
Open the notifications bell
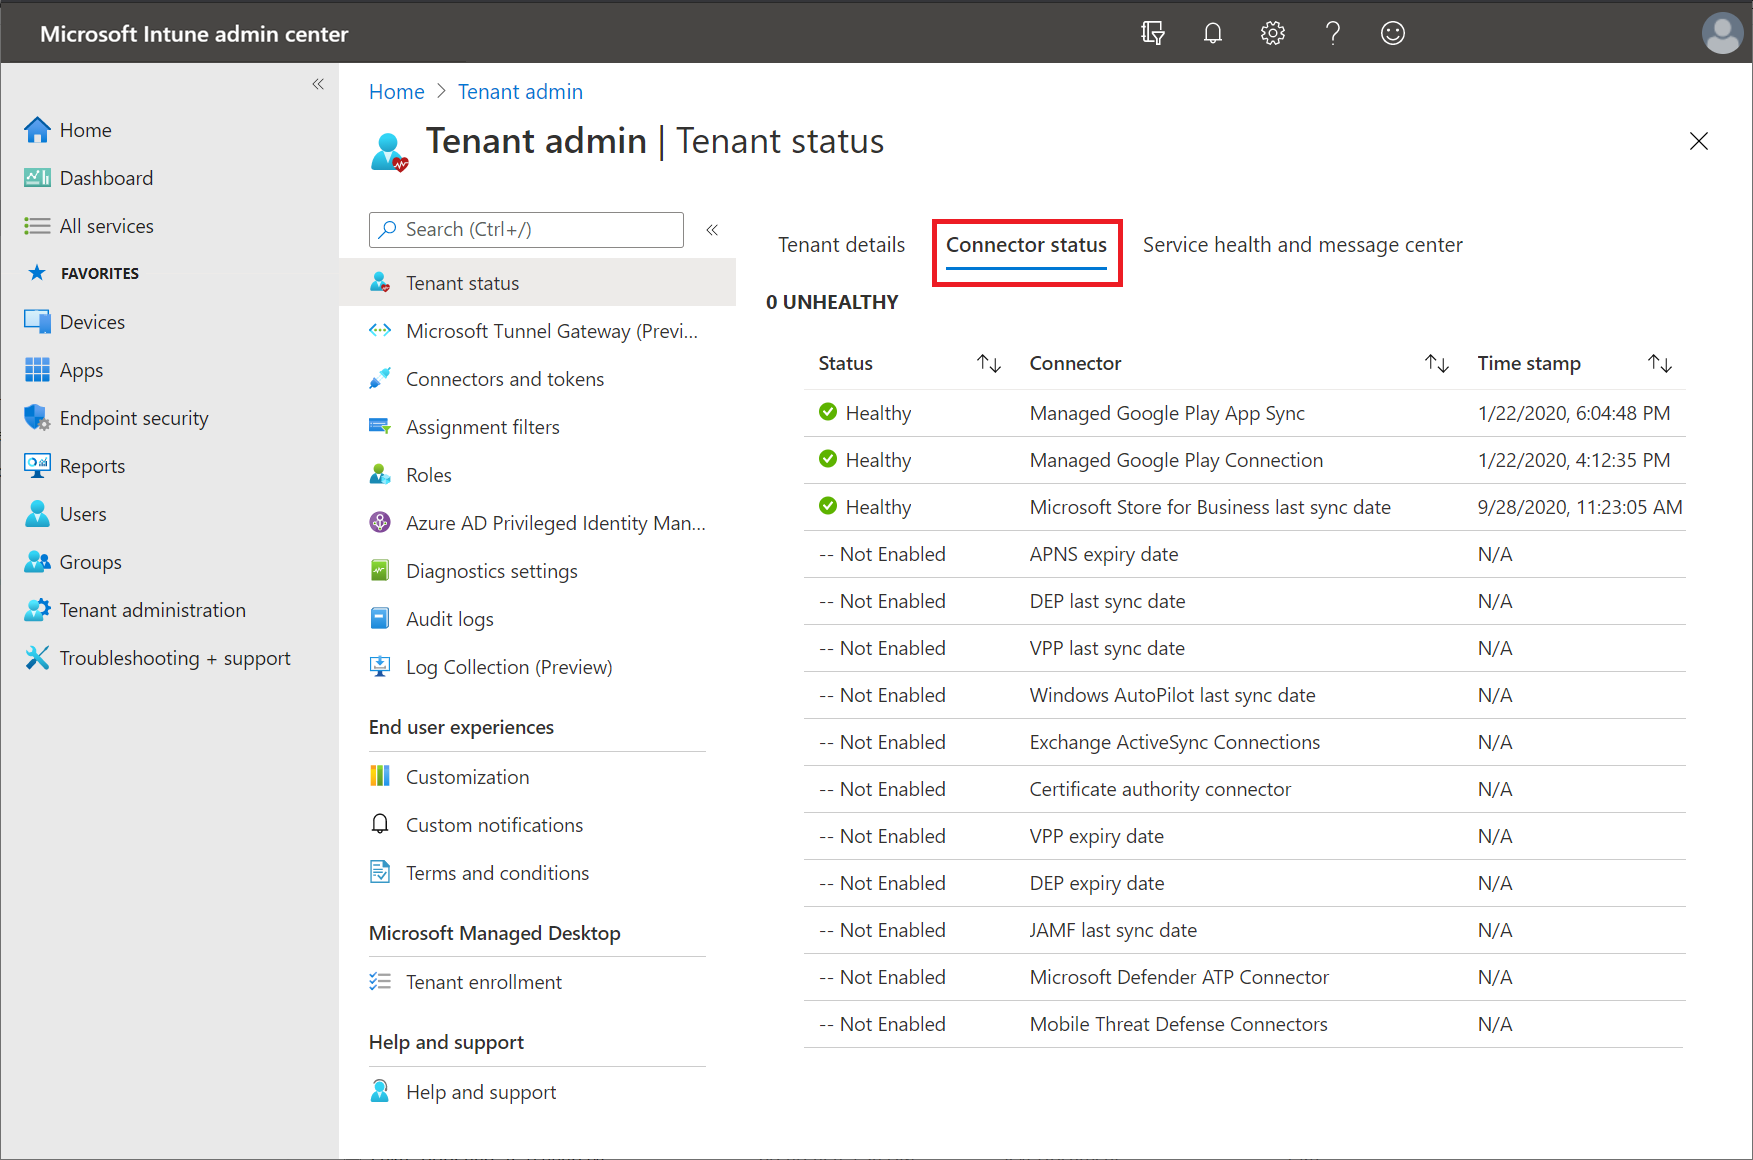click(x=1213, y=33)
